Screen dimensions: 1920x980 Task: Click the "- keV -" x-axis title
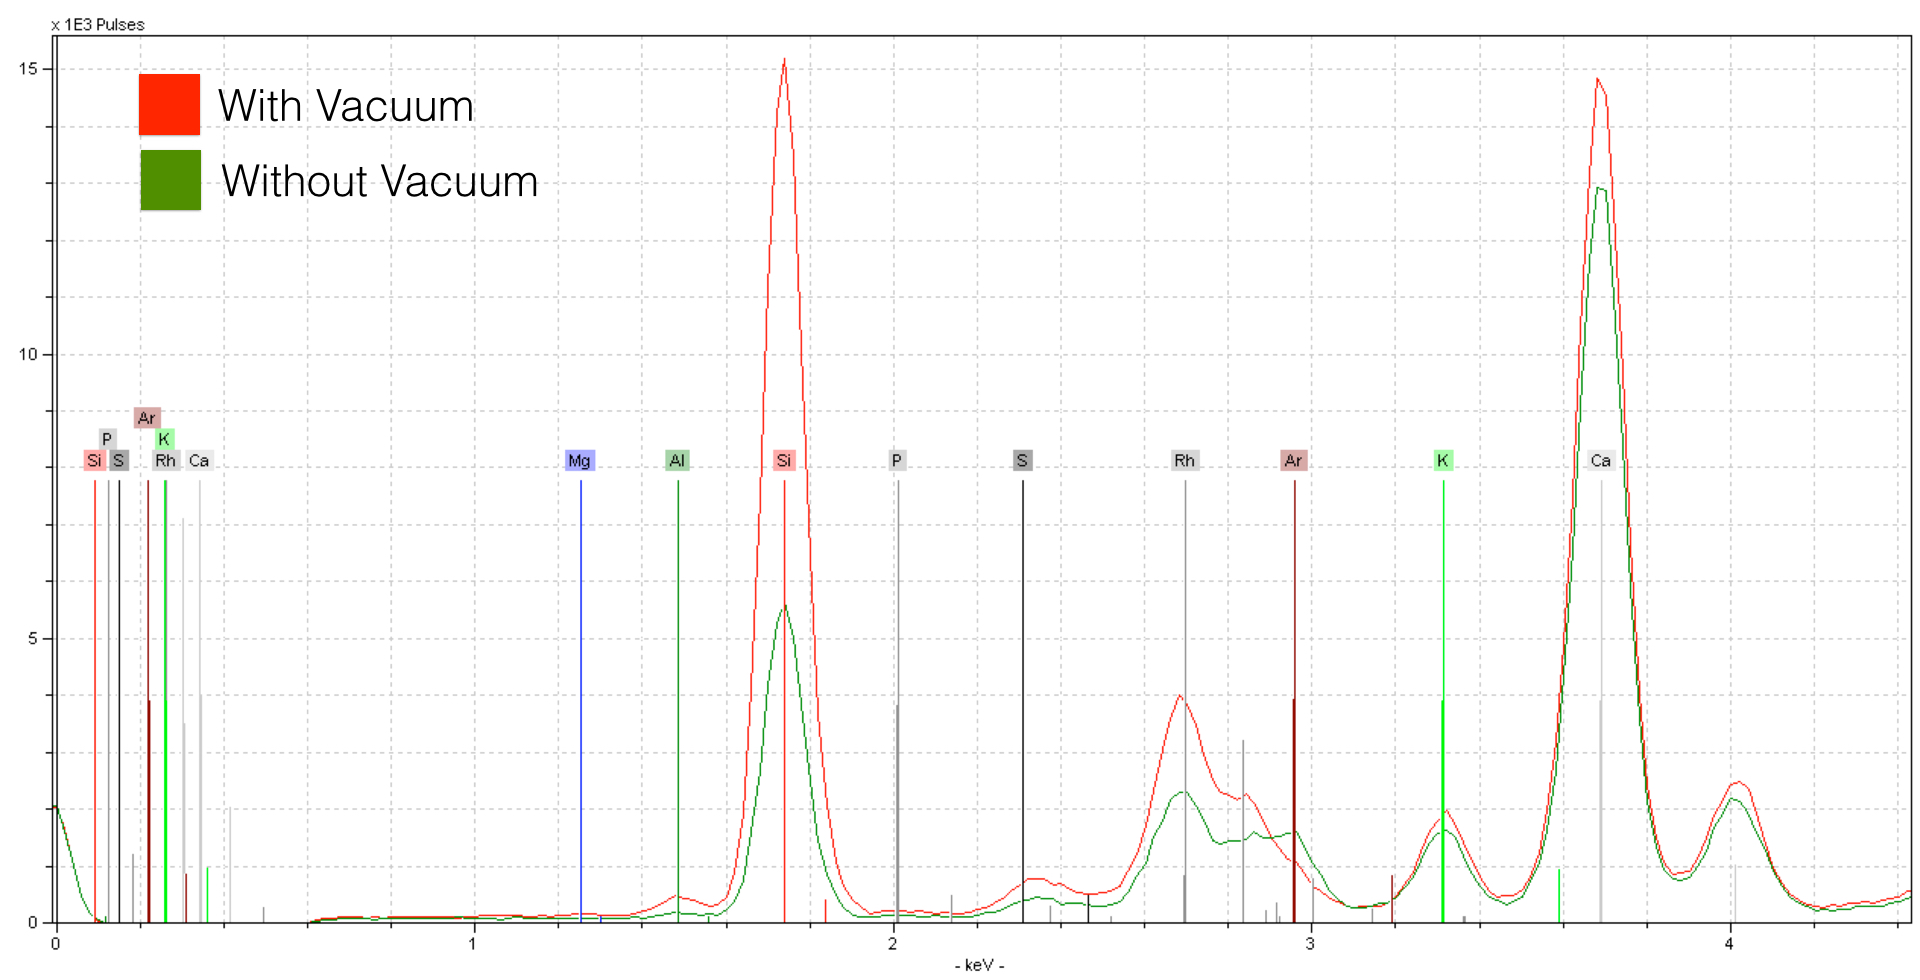tap(979, 965)
